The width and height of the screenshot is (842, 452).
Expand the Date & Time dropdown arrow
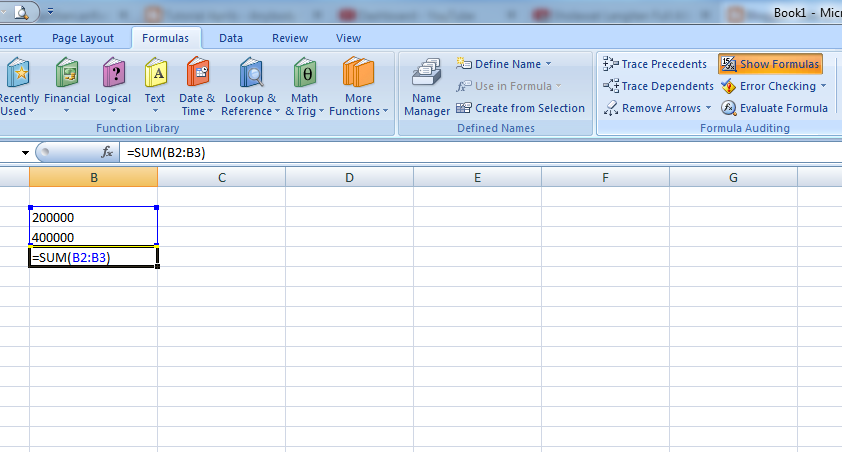[210, 112]
